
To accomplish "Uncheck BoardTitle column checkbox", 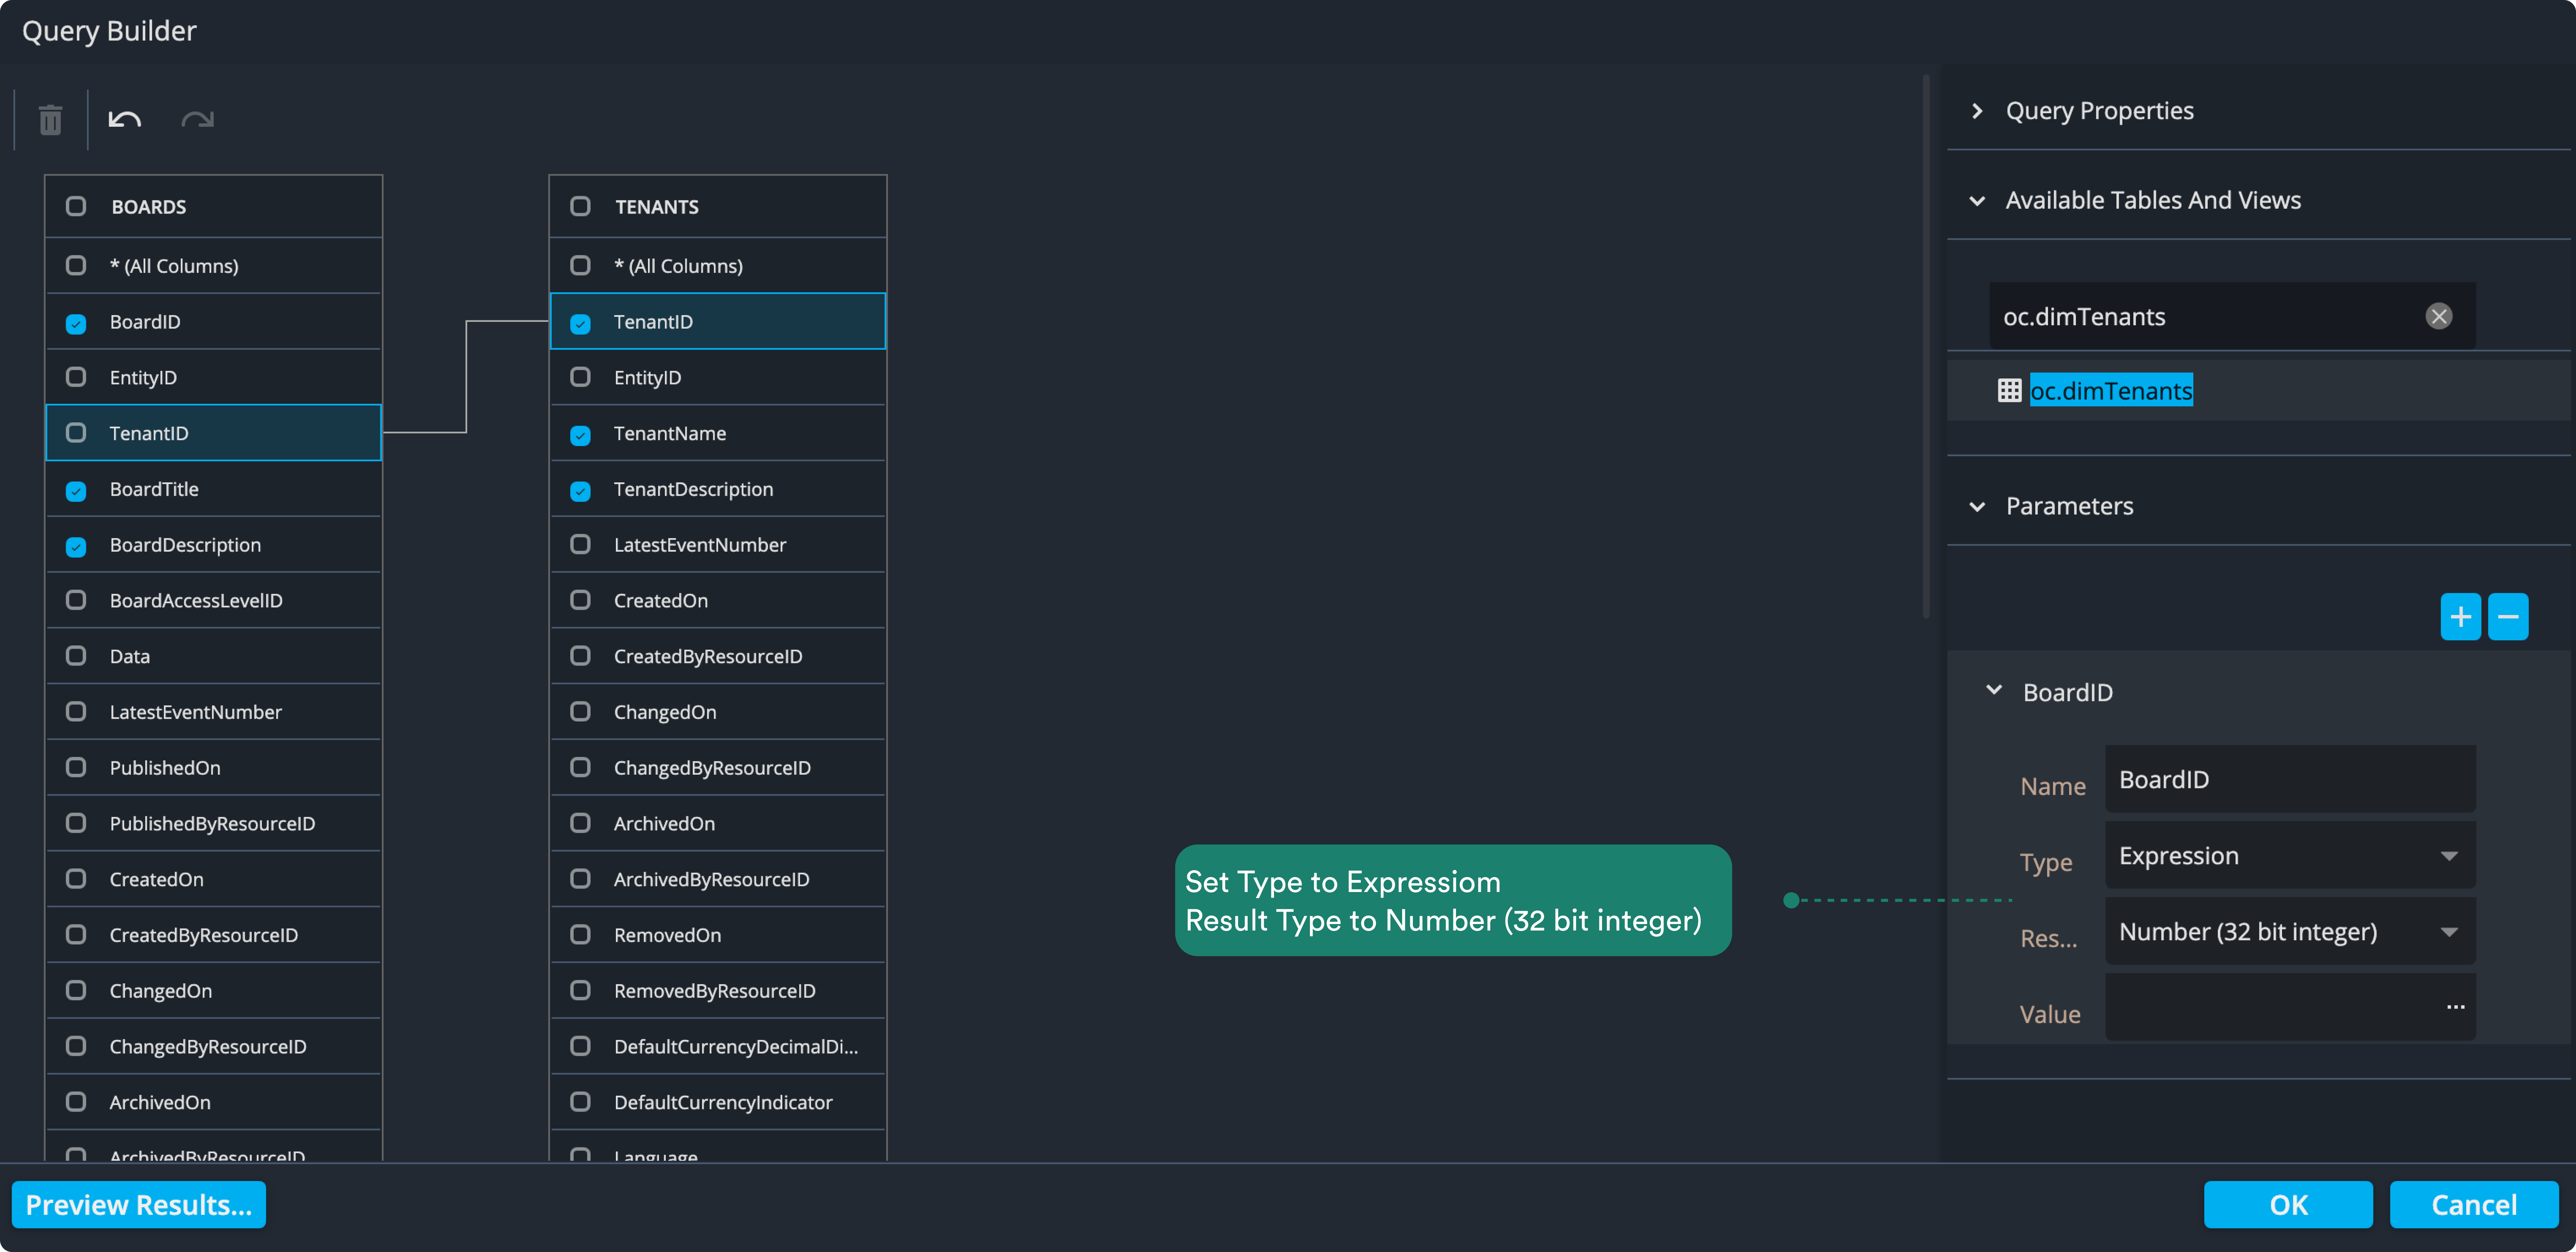I will click(x=76, y=490).
